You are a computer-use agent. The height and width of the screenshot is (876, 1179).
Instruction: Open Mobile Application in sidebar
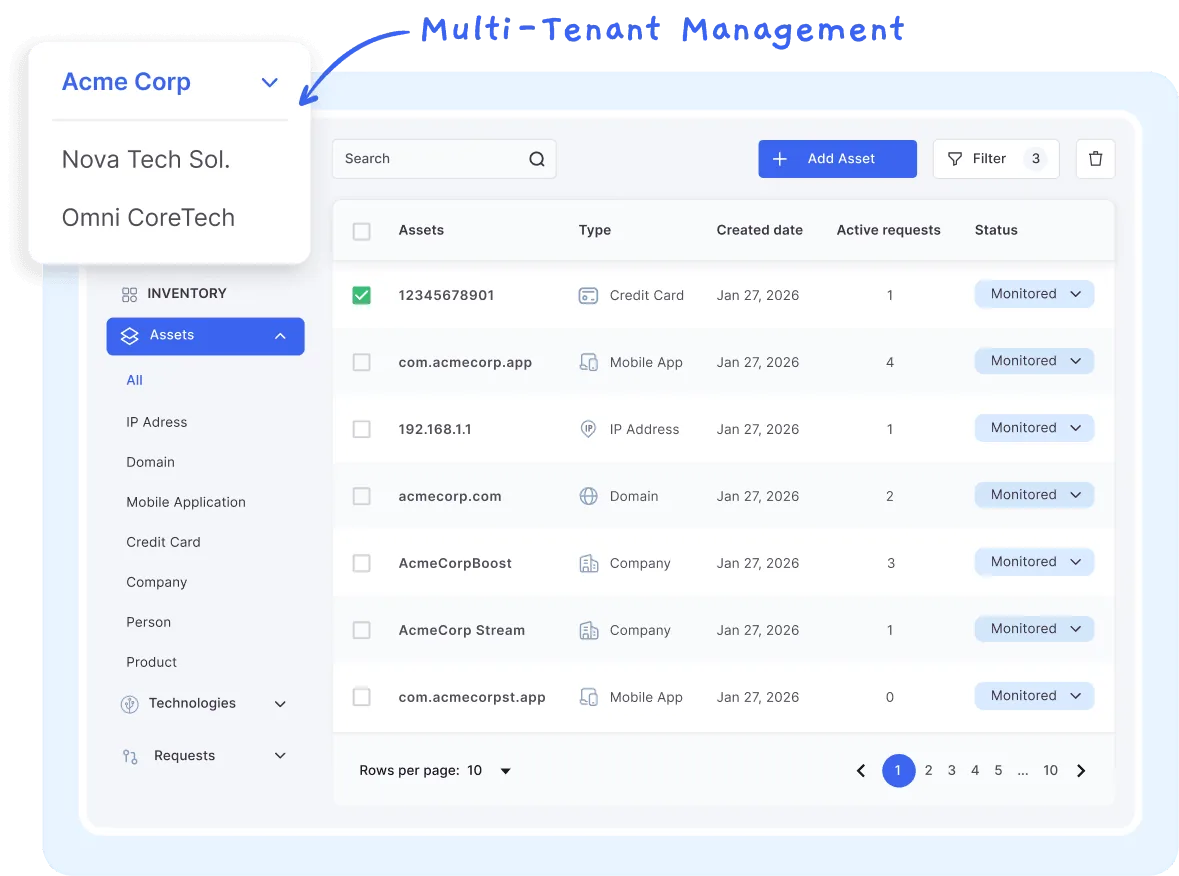click(186, 502)
